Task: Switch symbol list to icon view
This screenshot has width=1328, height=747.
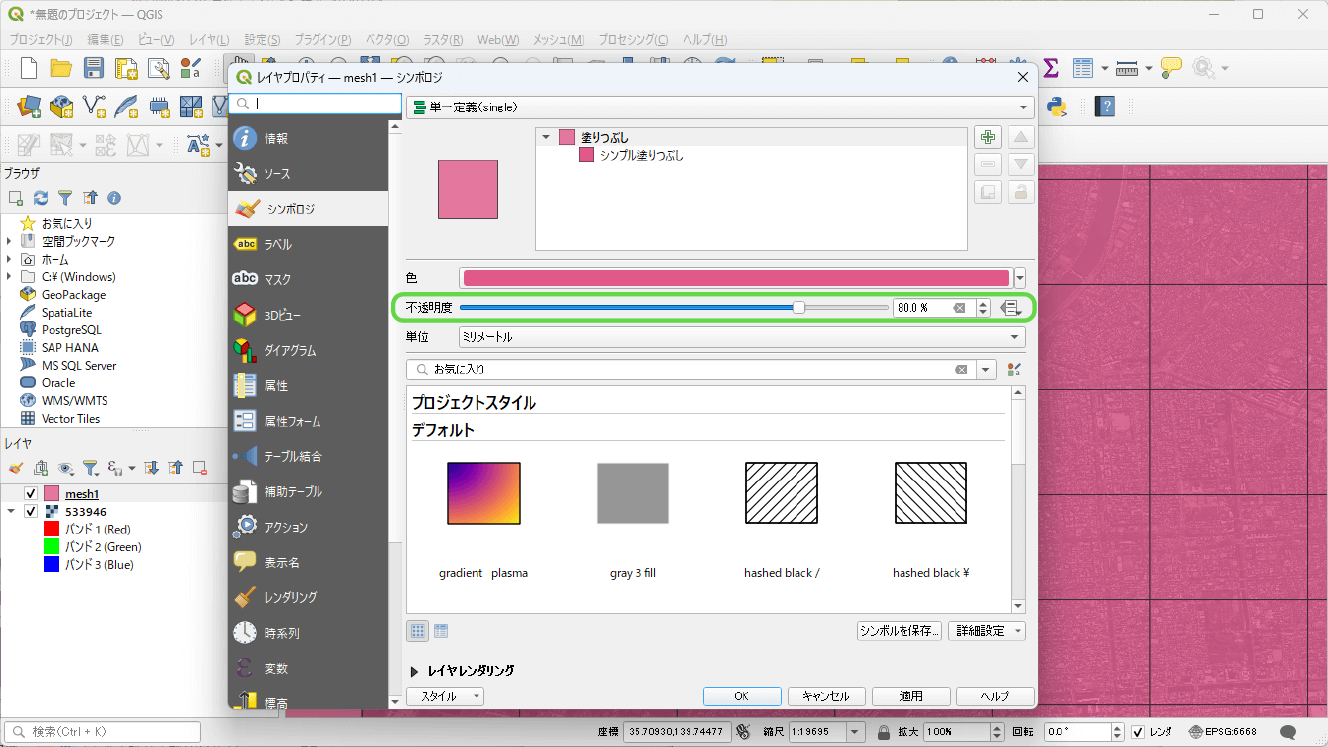Action: tap(418, 631)
